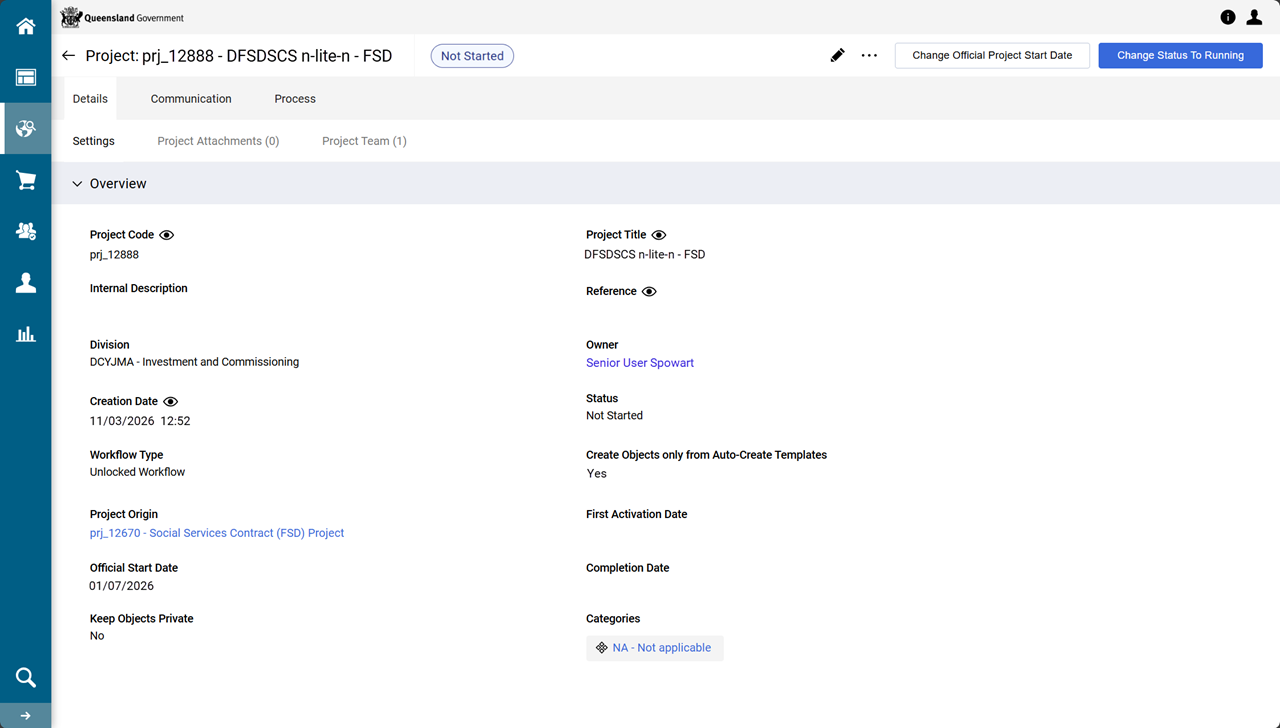Click the NA - Not applicable category chip

655,648
